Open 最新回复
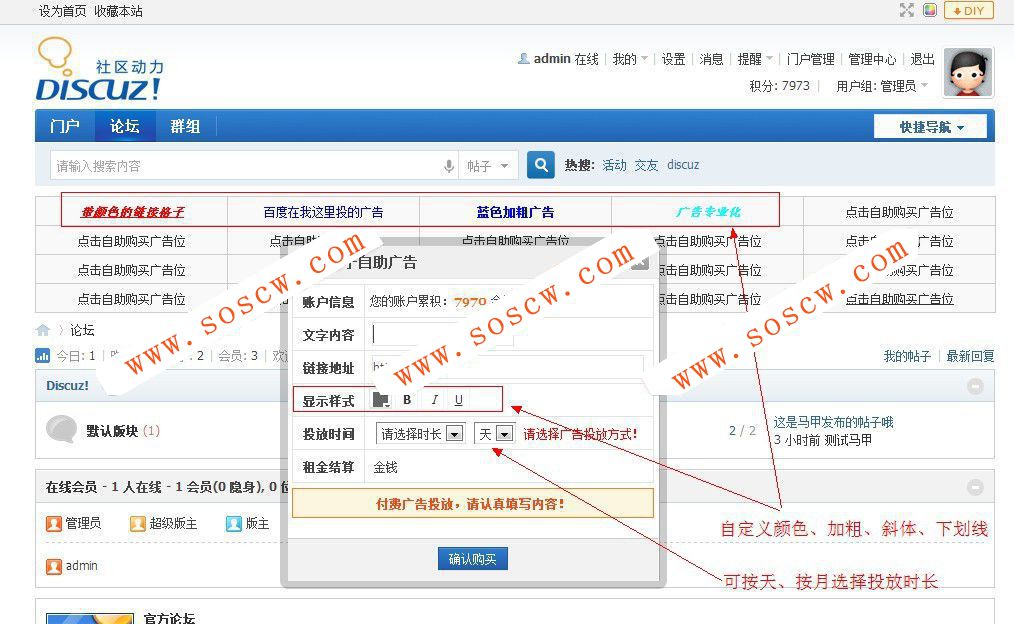 click(970, 356)
